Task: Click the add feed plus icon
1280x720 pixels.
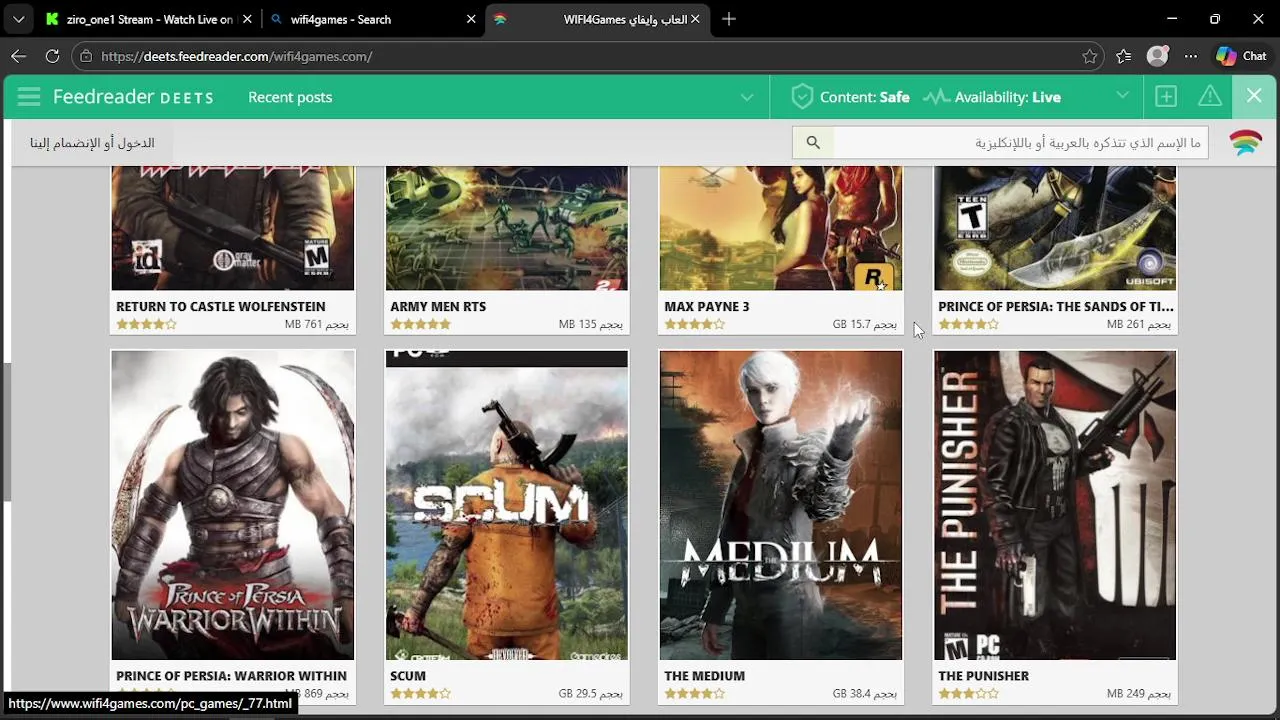Action: click(1166, 97)
